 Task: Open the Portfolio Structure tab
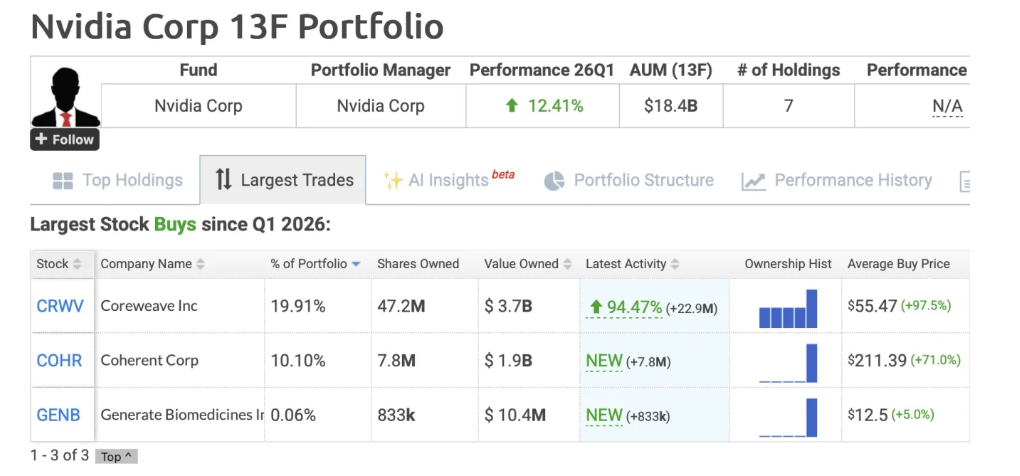click(x=629, y=180)
